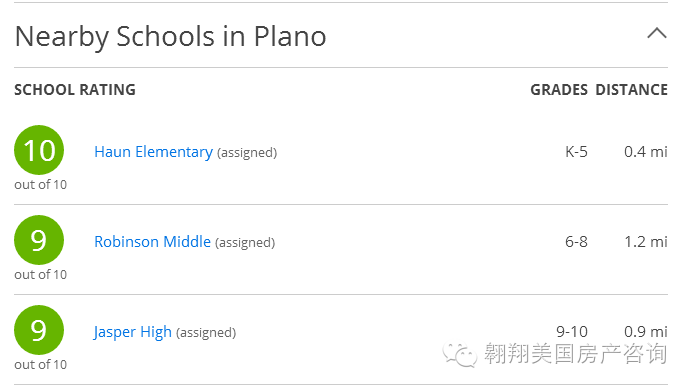Click the 6-8 grades value
This screenshot has height=389, width=691.
(576, 242)
